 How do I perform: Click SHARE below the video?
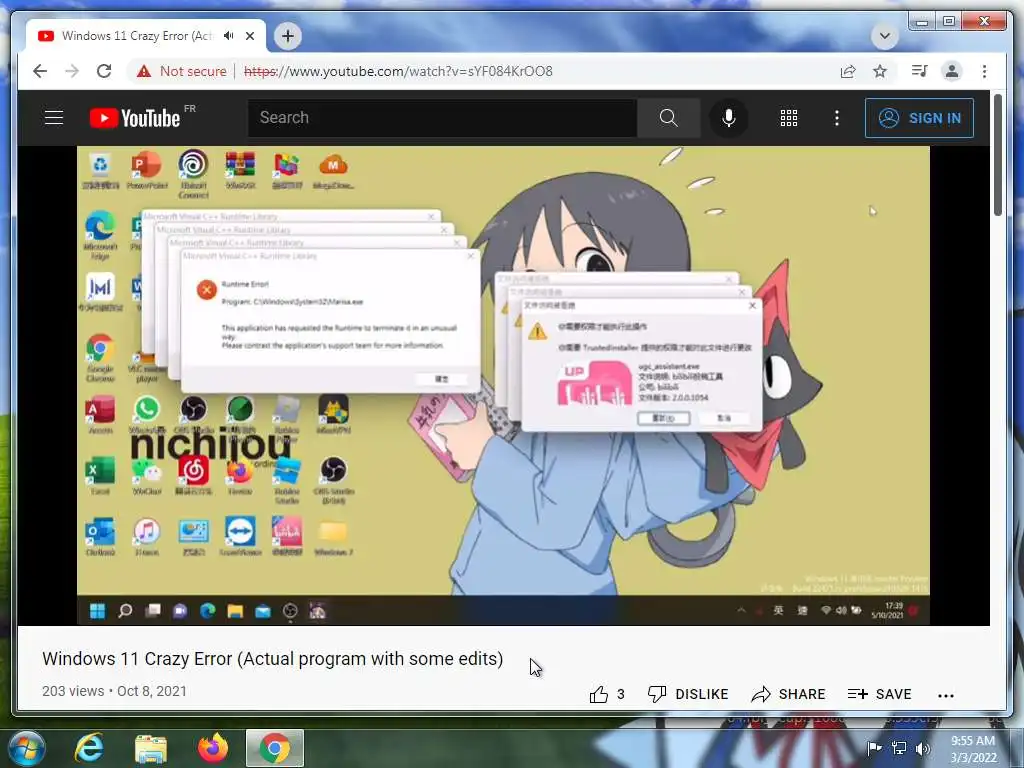pyautogui.click(x=788, y=694)
